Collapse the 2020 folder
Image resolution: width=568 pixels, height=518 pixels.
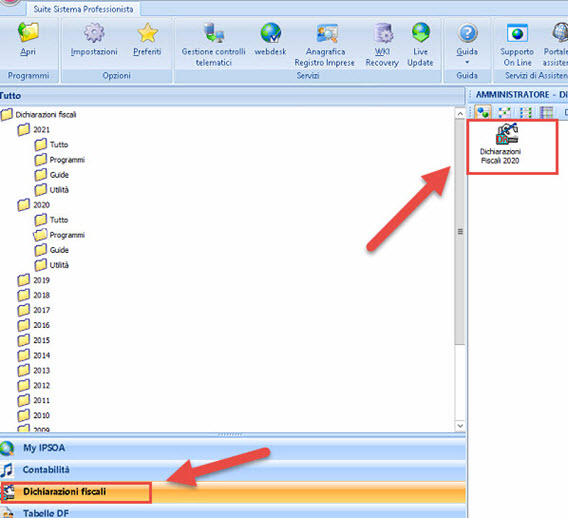point(33,205)
